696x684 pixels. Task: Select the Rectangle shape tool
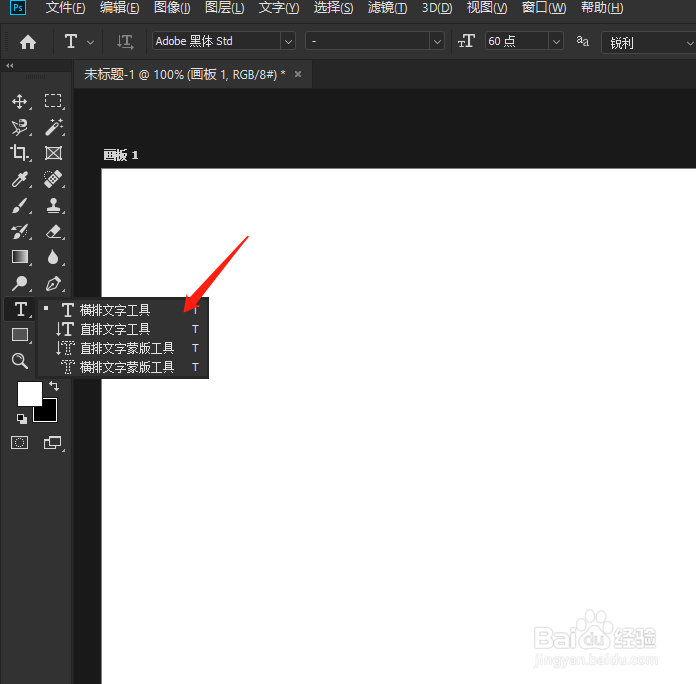coord(20,335)
